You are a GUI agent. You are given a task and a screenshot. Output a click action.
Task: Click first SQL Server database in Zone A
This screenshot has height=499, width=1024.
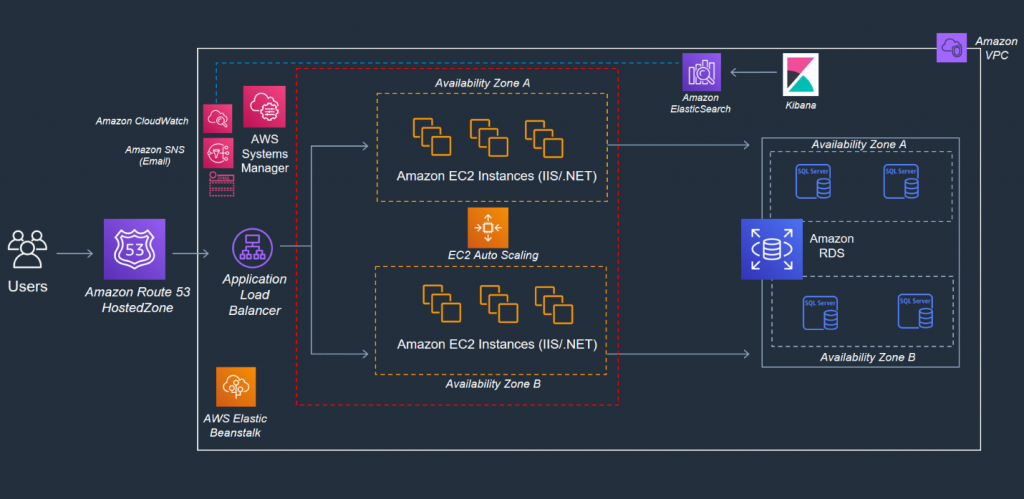[813, 182]
